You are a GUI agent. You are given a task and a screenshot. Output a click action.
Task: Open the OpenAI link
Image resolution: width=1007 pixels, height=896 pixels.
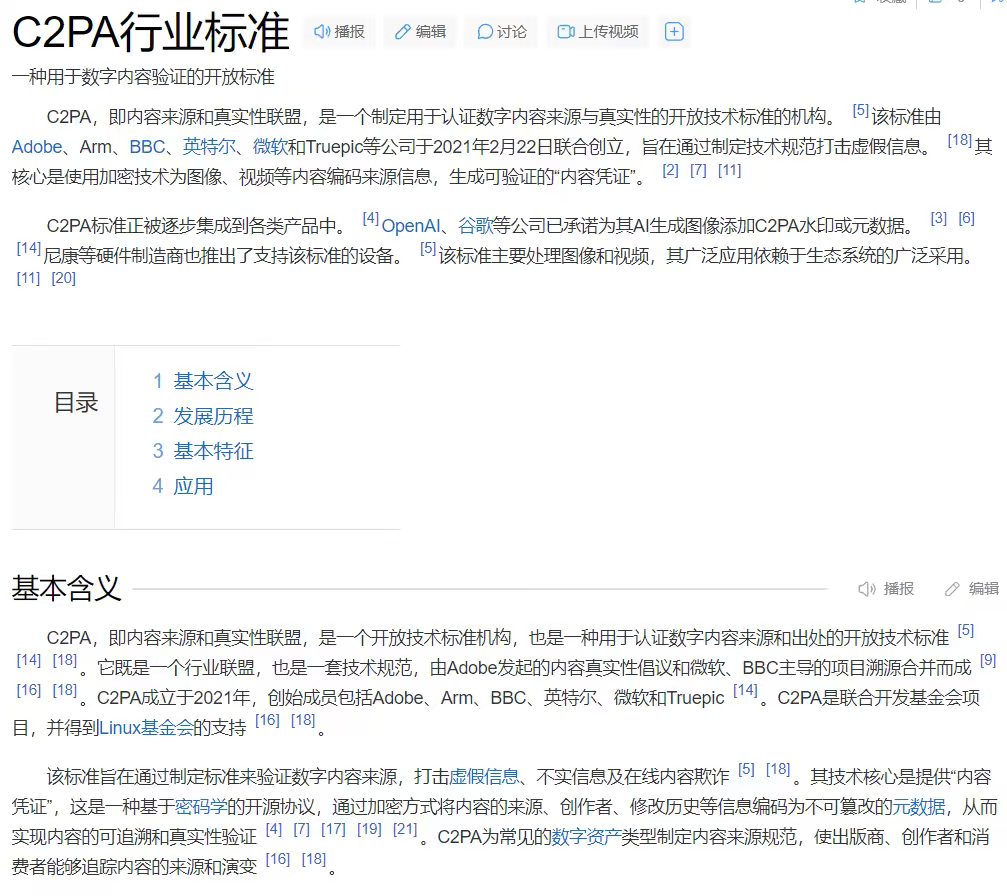click(410, 226)
